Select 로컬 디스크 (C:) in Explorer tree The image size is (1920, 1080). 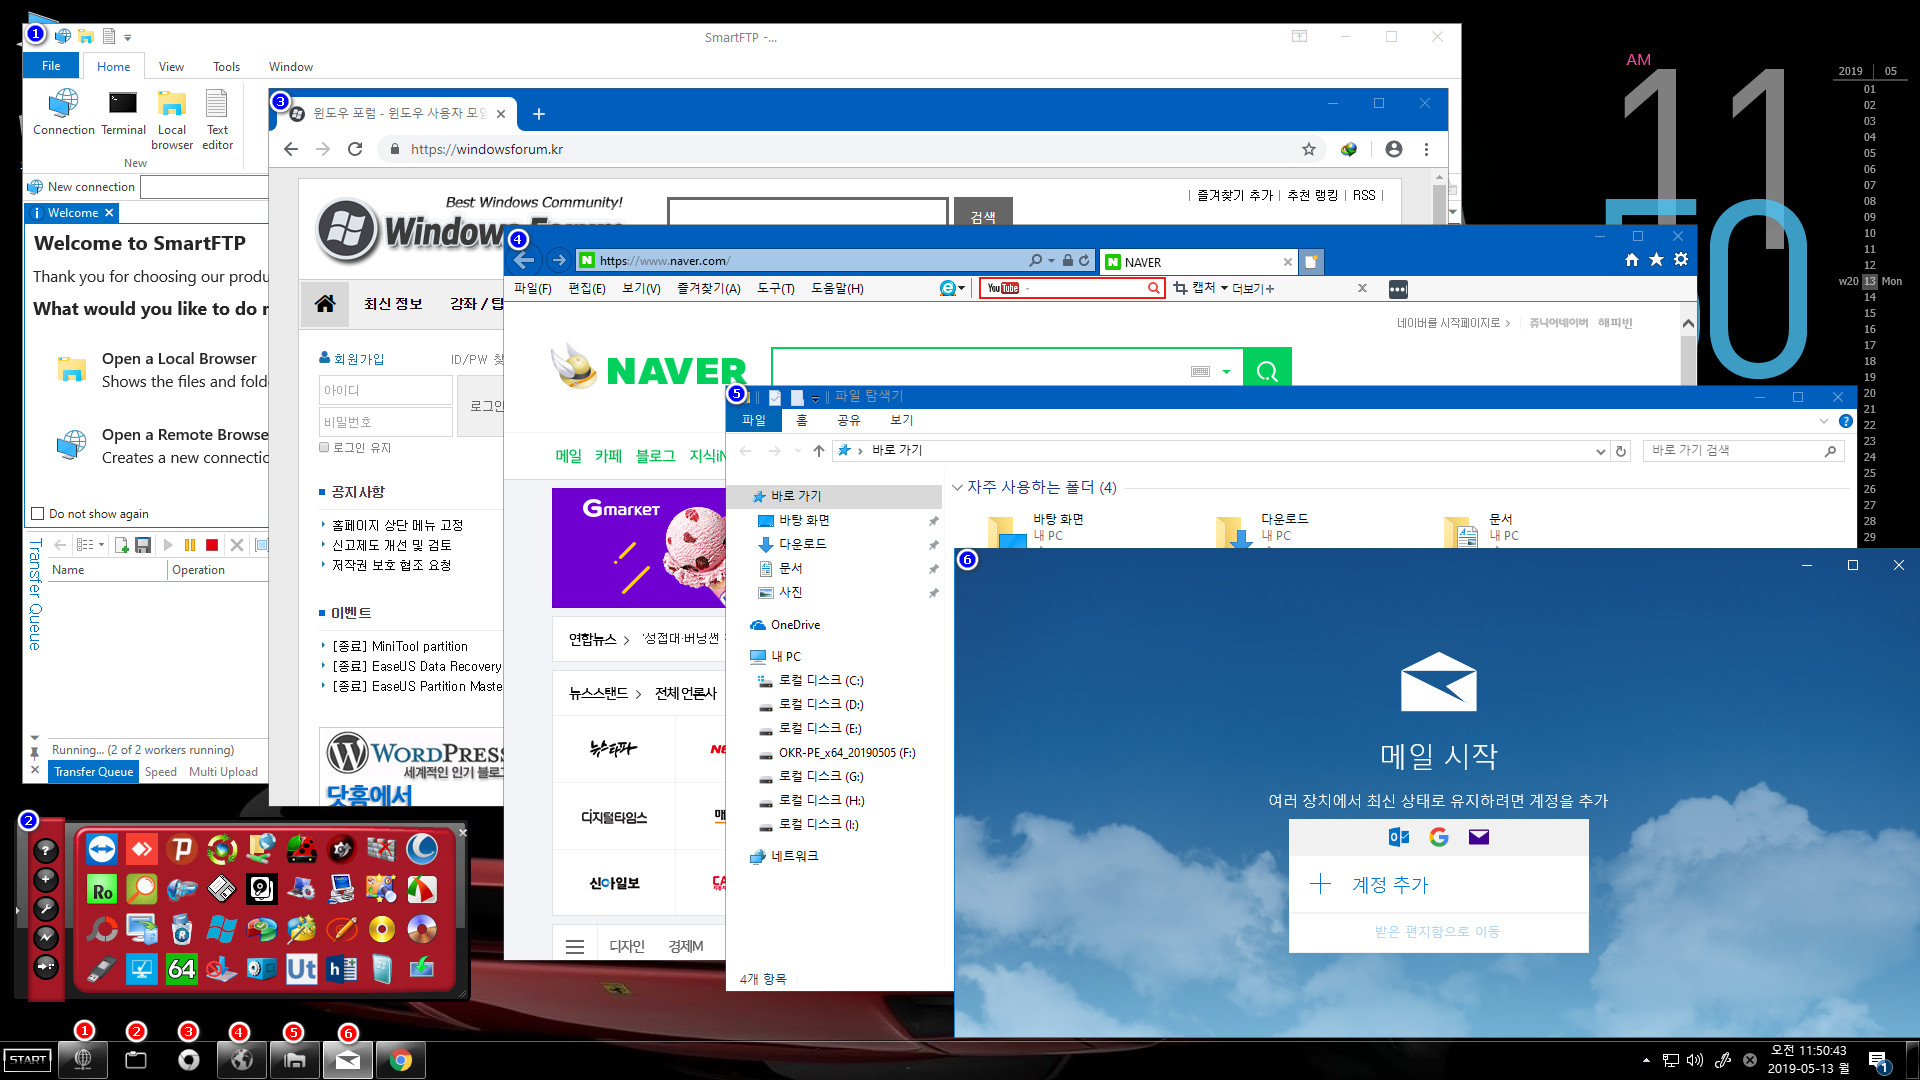pyautogui.click(x=821, y=681)
